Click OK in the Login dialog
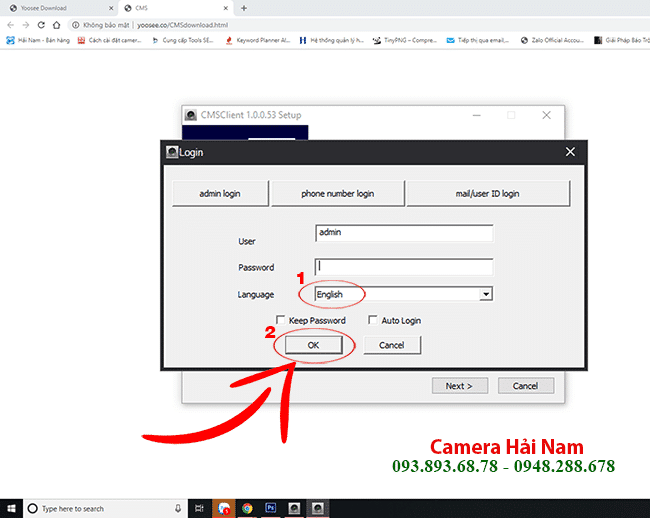 coord(314,345)
